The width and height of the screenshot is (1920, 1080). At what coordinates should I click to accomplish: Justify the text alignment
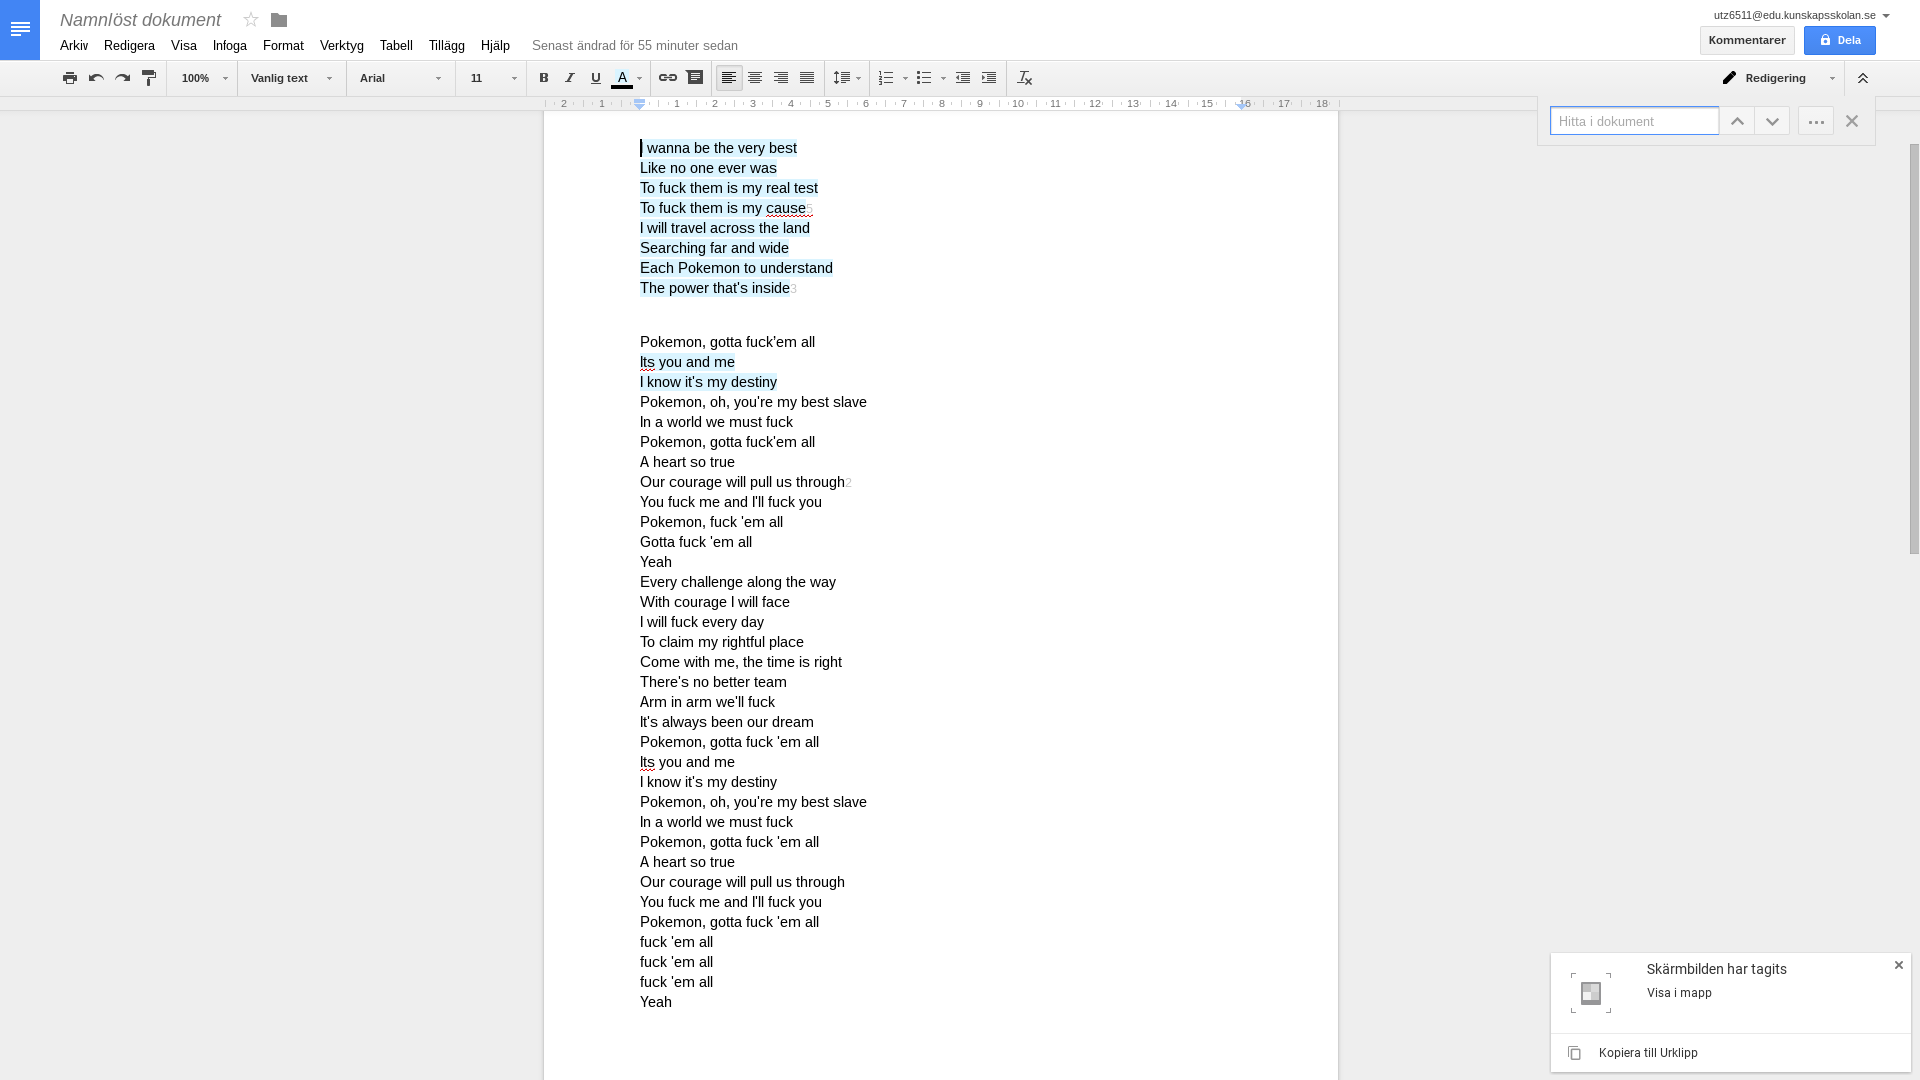807,78
